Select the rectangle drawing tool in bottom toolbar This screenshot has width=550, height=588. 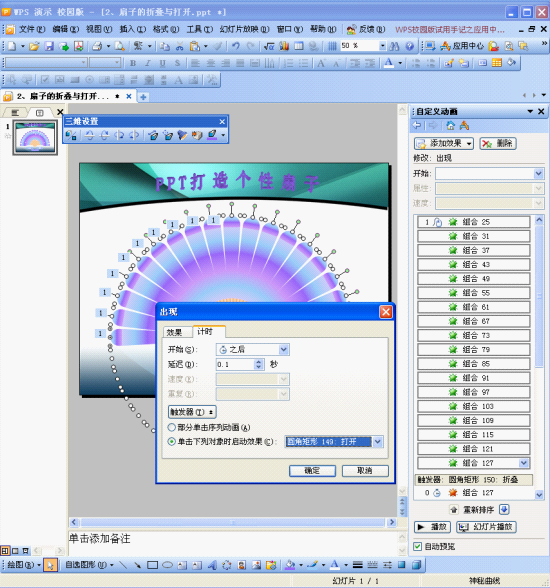click(x=152, y=565)
